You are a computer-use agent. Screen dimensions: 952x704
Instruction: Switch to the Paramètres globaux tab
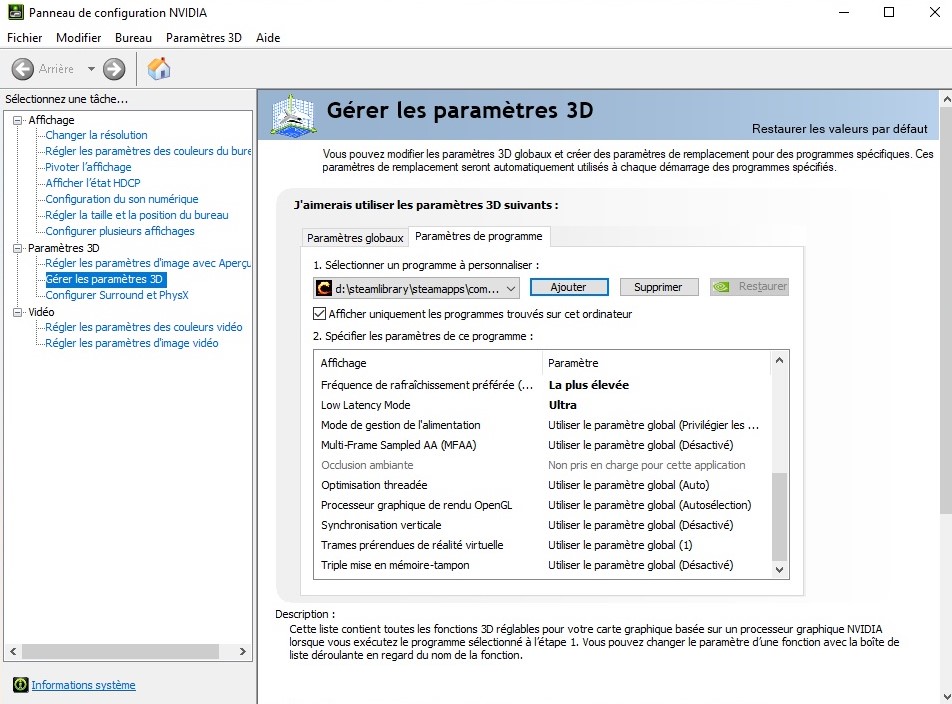pyautogui.click(x=355, y=238)
